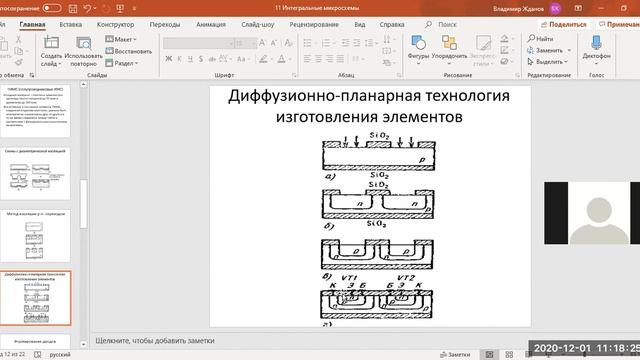Open Упорядочить arrange menu
The width and height of the screenshot is (640, 360).
(x=449, y=51)
